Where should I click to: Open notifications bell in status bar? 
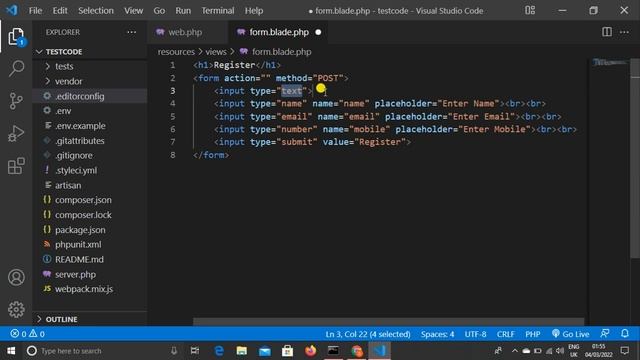624,333
